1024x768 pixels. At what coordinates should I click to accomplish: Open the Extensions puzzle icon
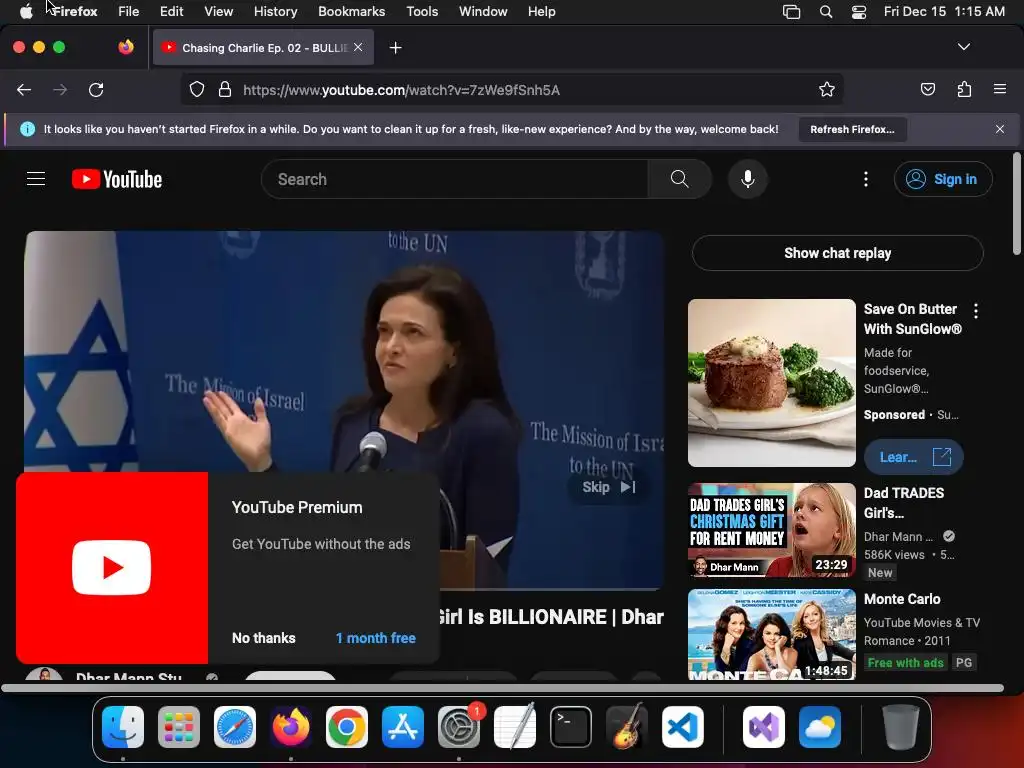click(x=964, y=89)
